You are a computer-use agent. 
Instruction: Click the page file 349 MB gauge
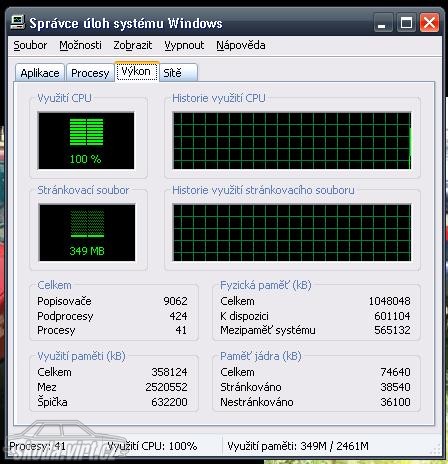click(87, 233)
